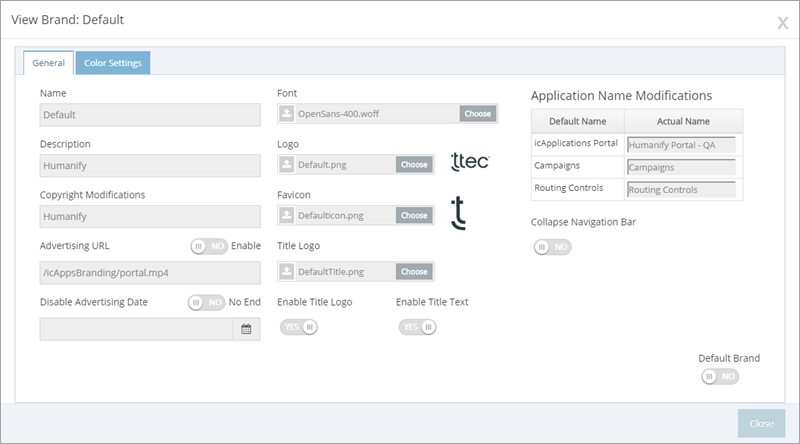Click the Actual Name column header

683,121
